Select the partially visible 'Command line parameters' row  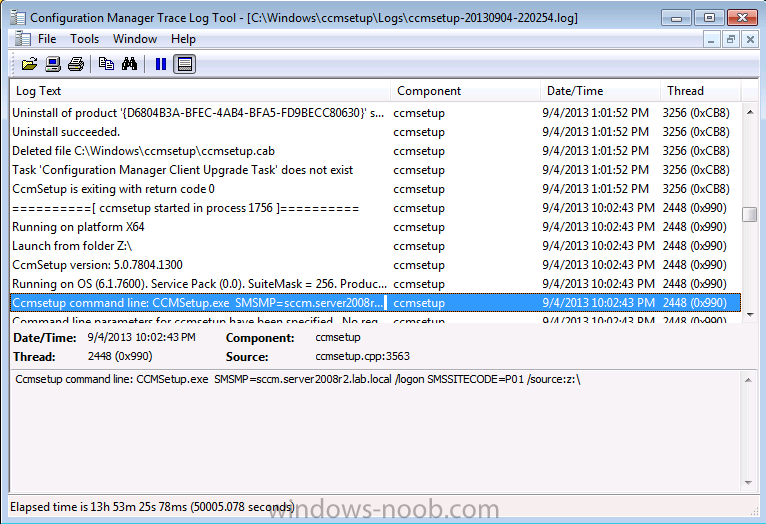click(375, 319)
